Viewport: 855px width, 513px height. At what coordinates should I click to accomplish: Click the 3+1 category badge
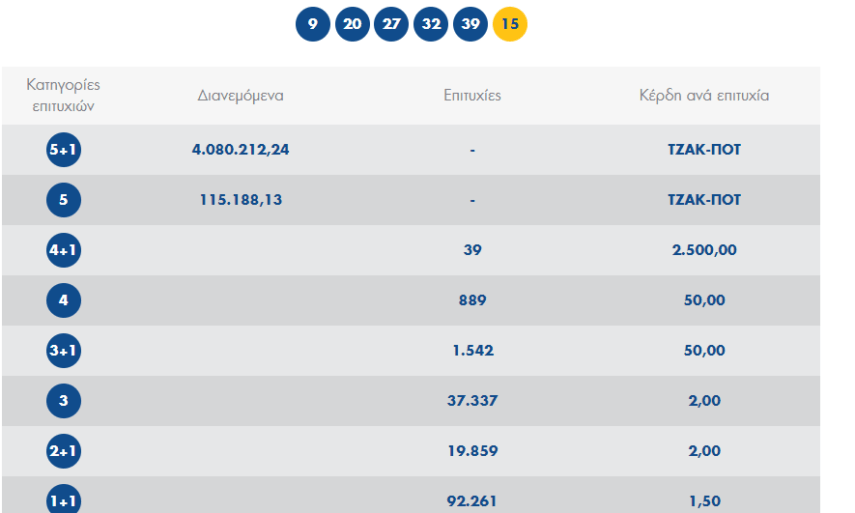click(x=64, y=351)
